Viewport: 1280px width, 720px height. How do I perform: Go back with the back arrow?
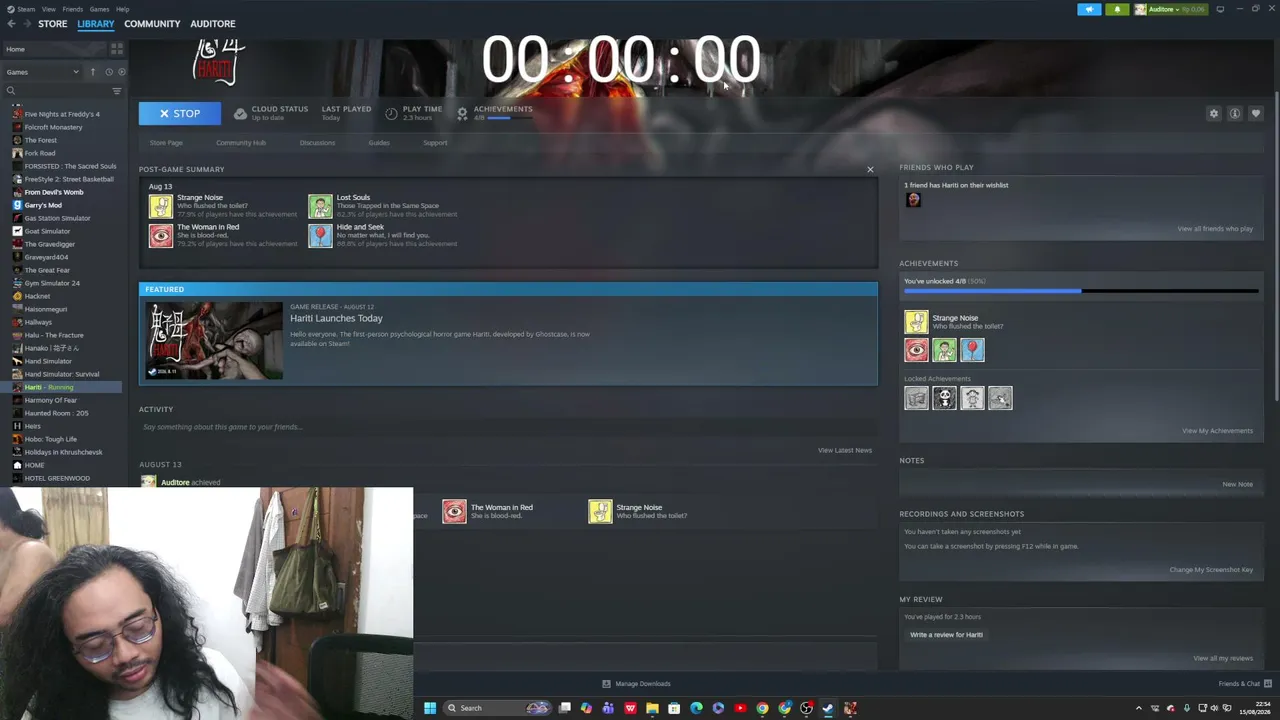pyautogui.click(x=11, y=24)
